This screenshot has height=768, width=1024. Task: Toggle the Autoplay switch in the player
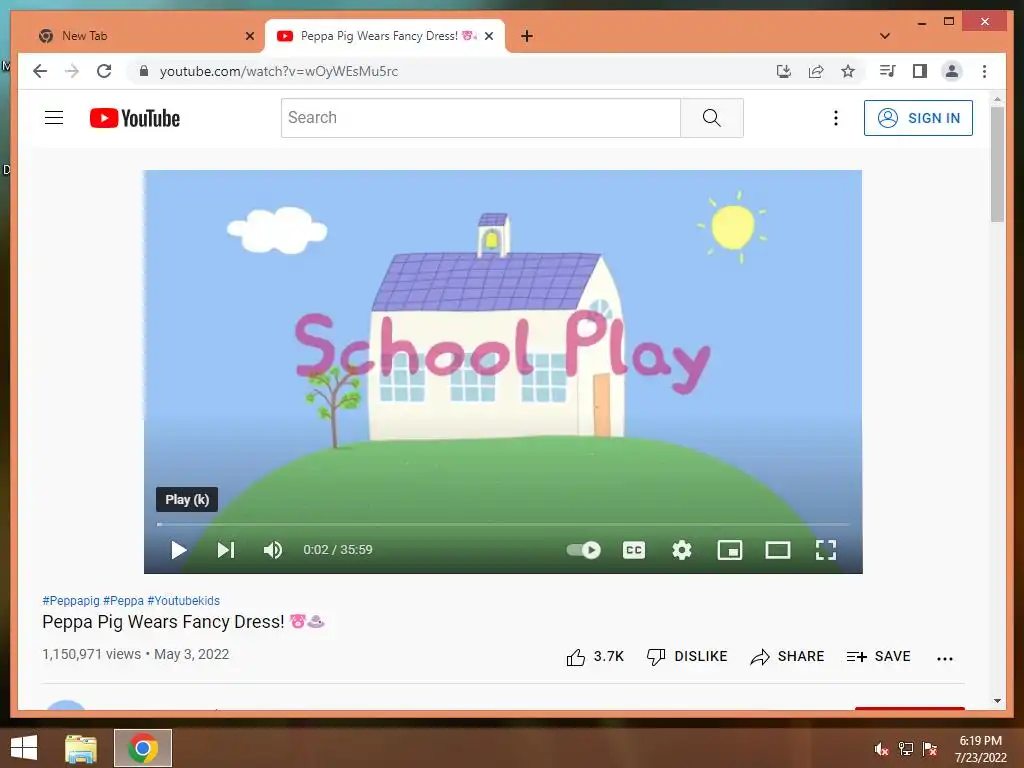tap(583, 550)
